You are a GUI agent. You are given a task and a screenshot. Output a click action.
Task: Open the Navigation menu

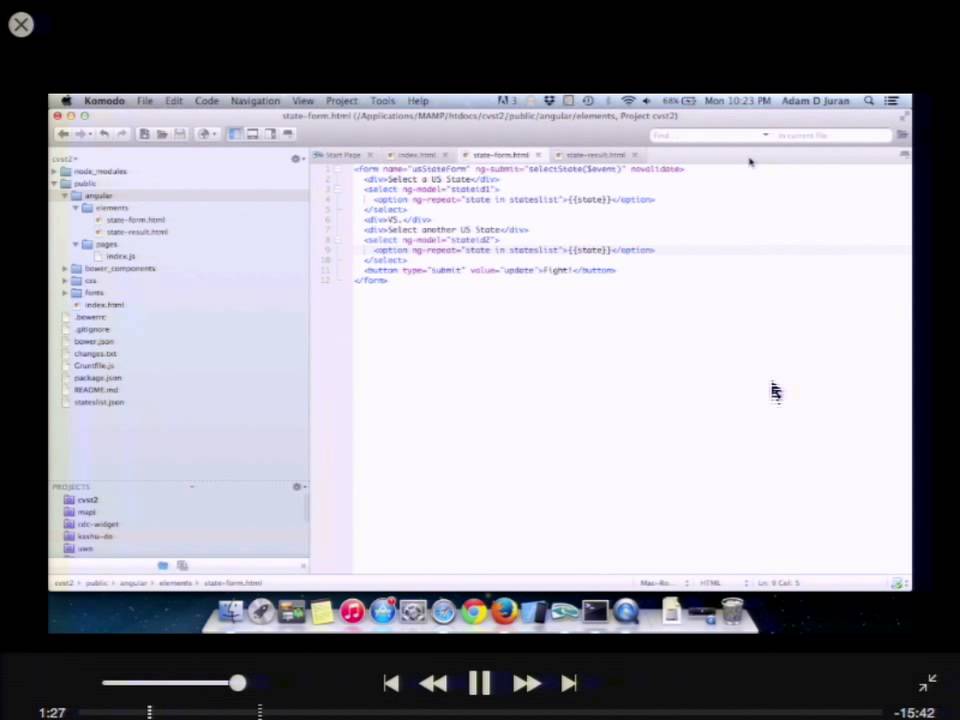[255, 101]
